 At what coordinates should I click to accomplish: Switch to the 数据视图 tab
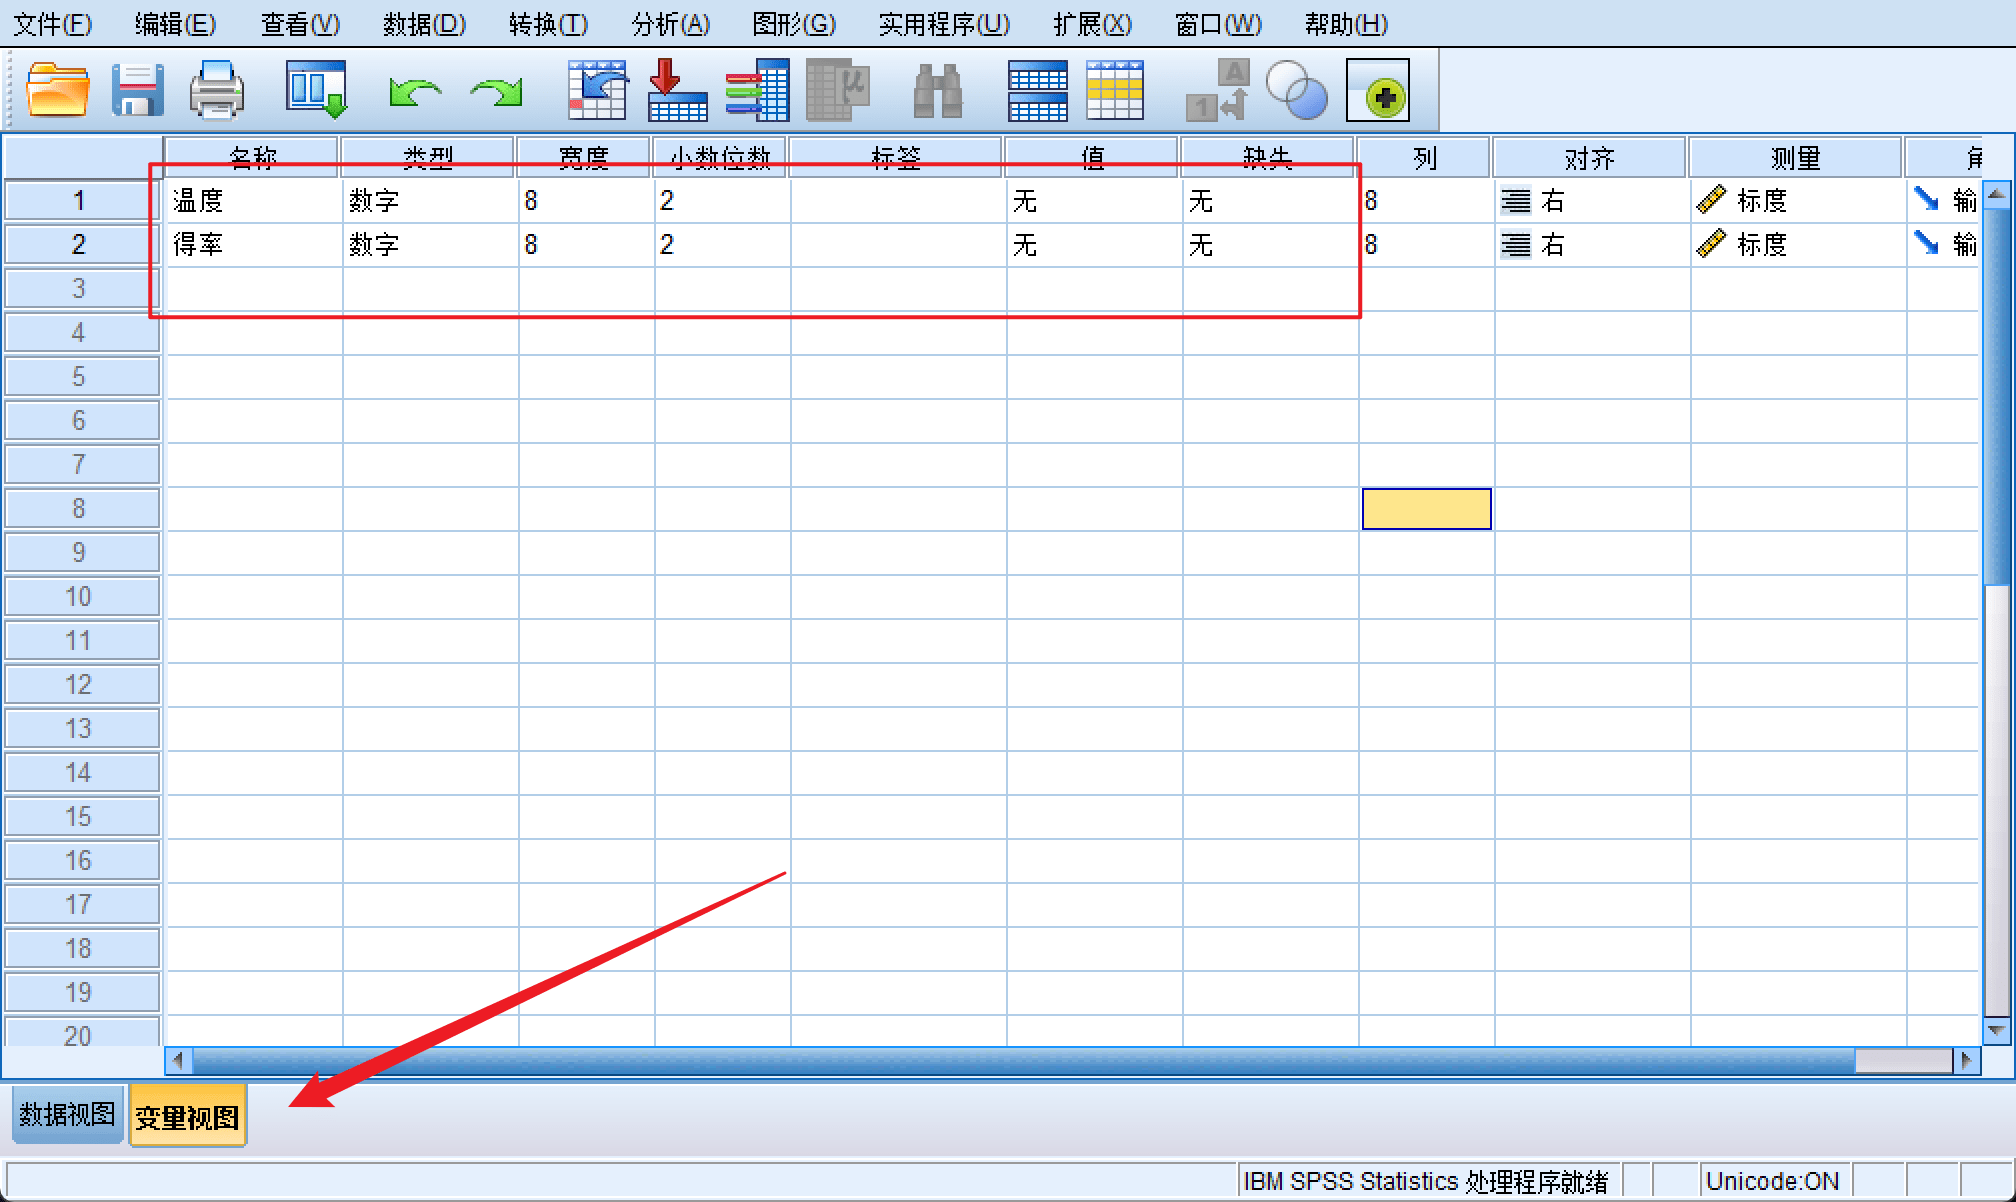67,1114
